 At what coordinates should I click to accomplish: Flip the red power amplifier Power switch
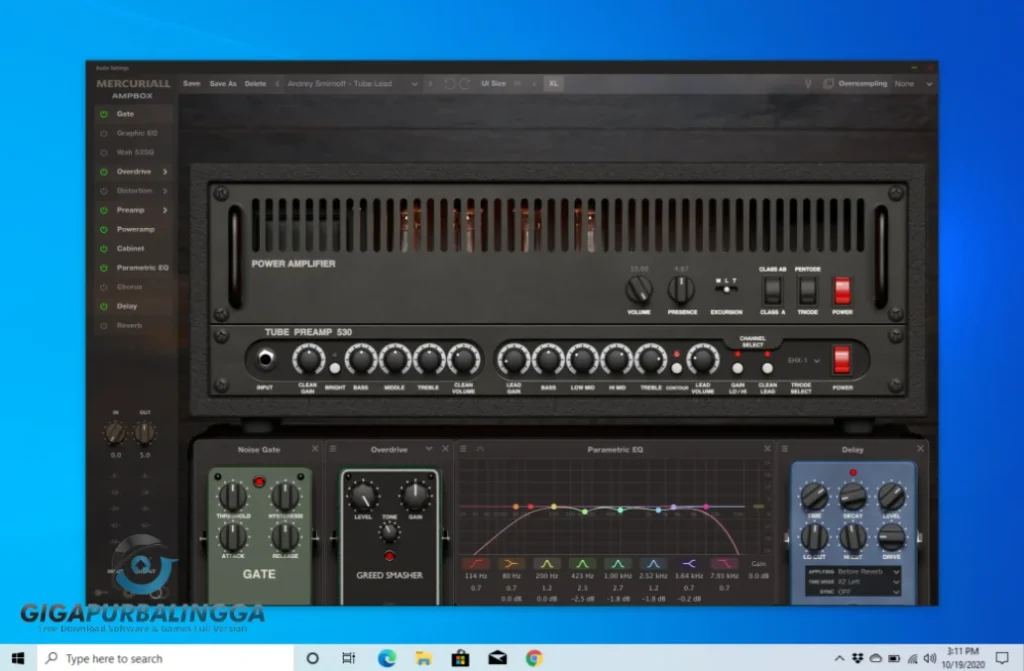pos(842,290)
